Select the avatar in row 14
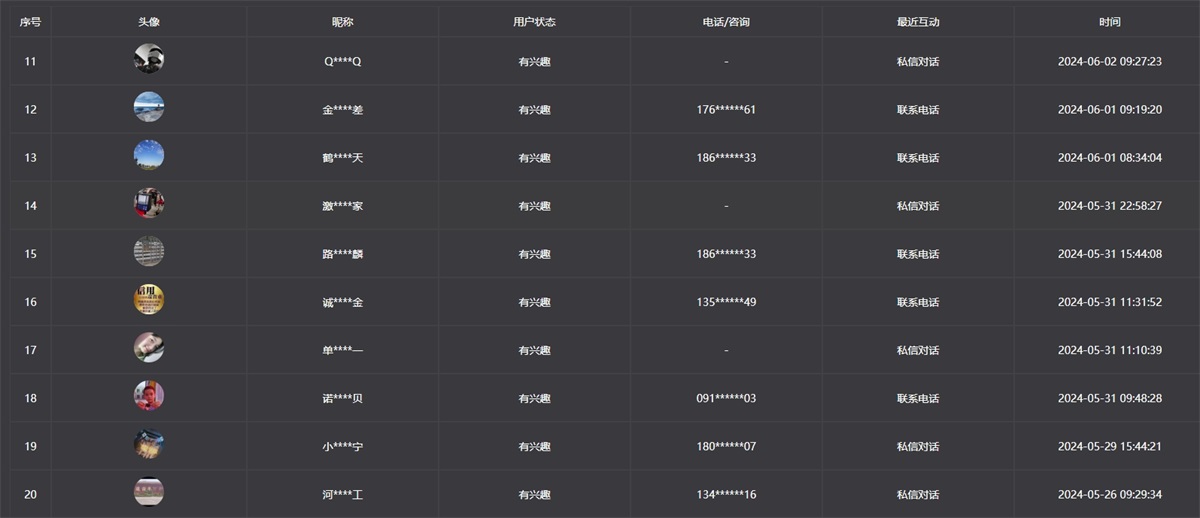The height and width of the screenshot is (518, 1200). click(149, 204)
